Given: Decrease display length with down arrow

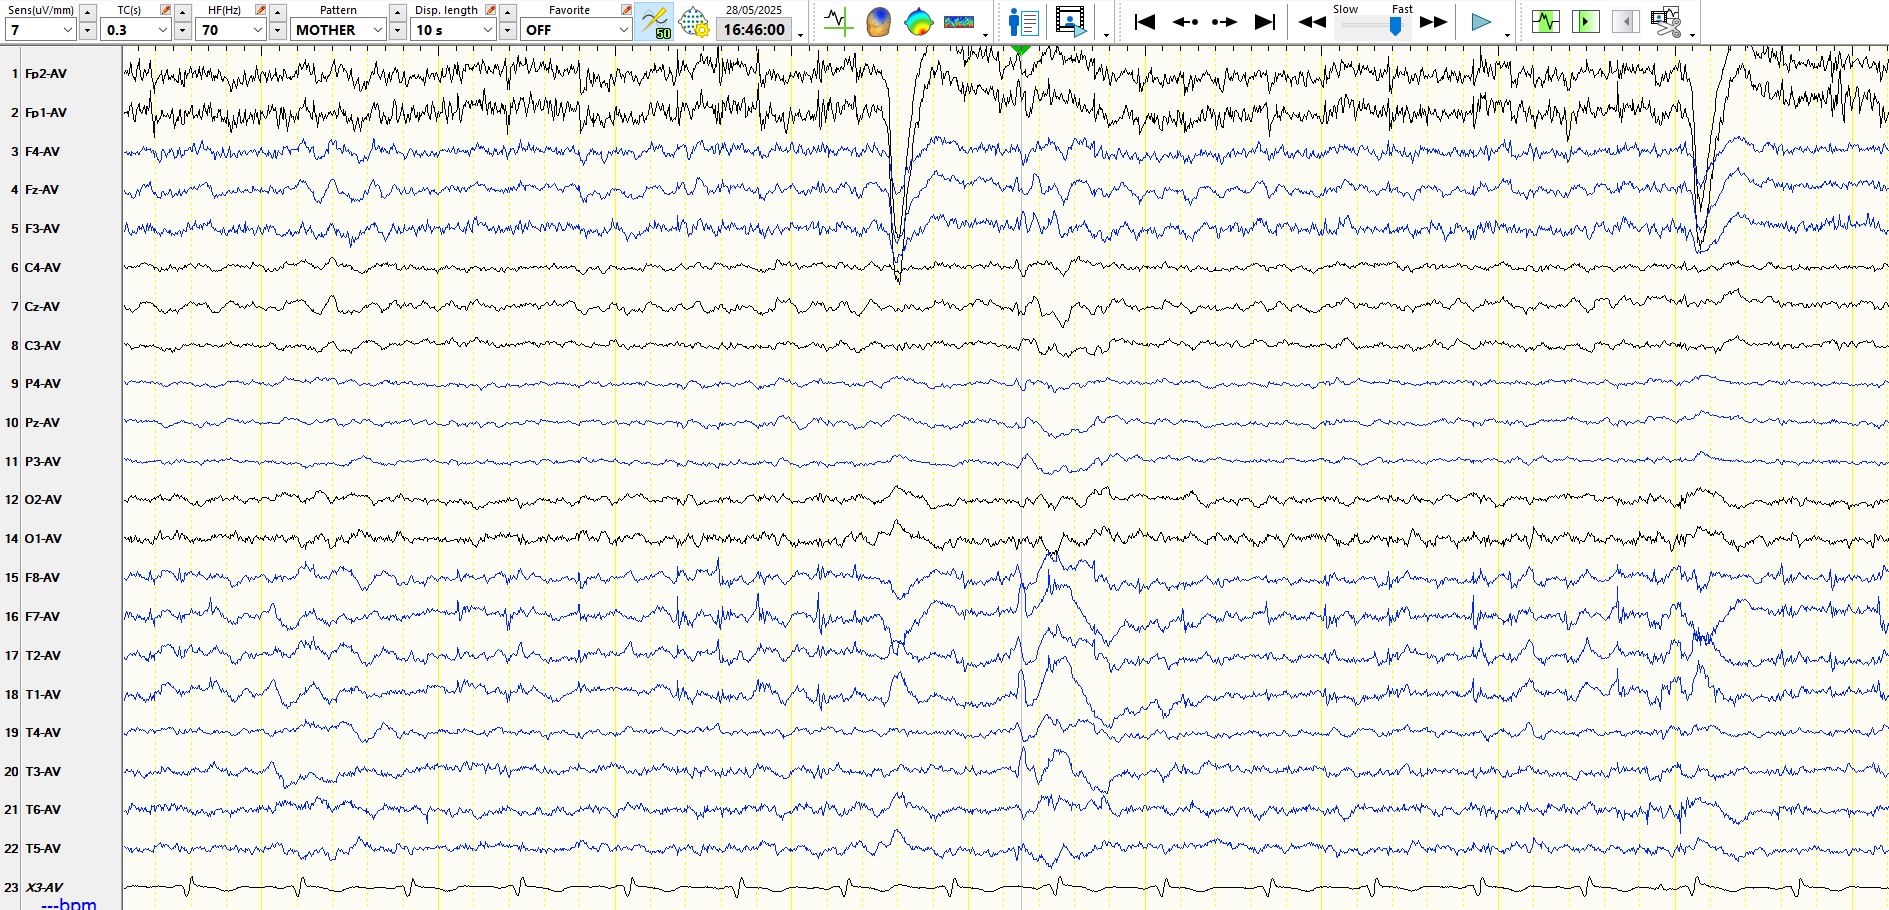Looking at the screenshot, I should tap(508, 31).
